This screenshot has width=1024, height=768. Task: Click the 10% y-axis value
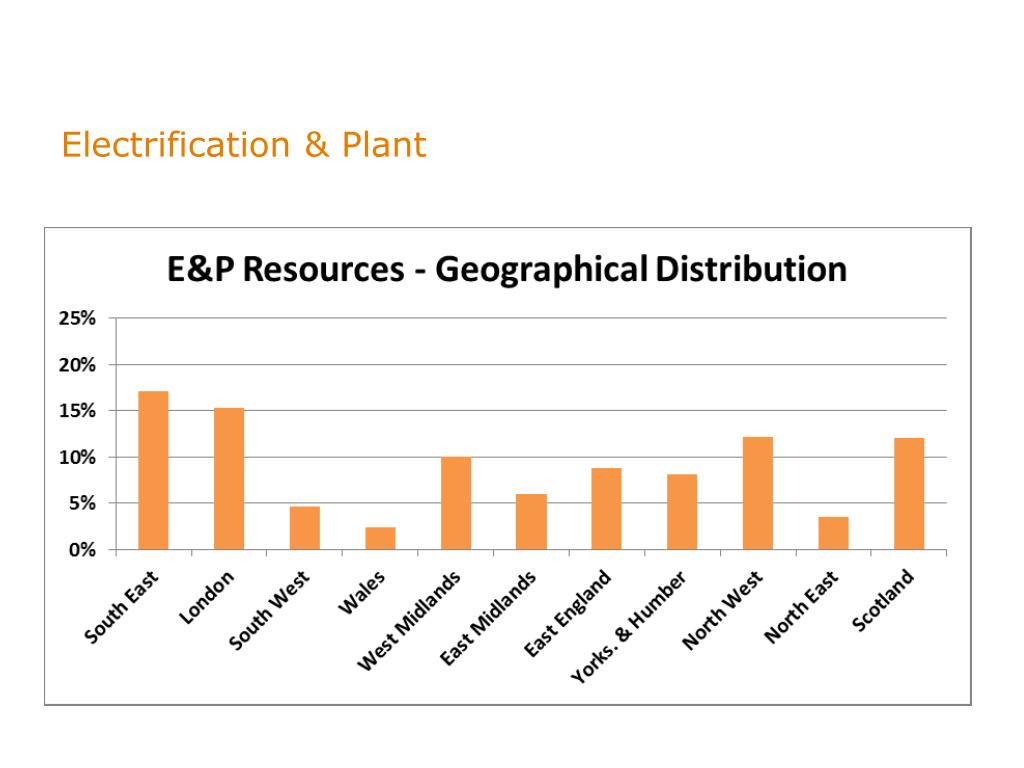tap(77, 458)
